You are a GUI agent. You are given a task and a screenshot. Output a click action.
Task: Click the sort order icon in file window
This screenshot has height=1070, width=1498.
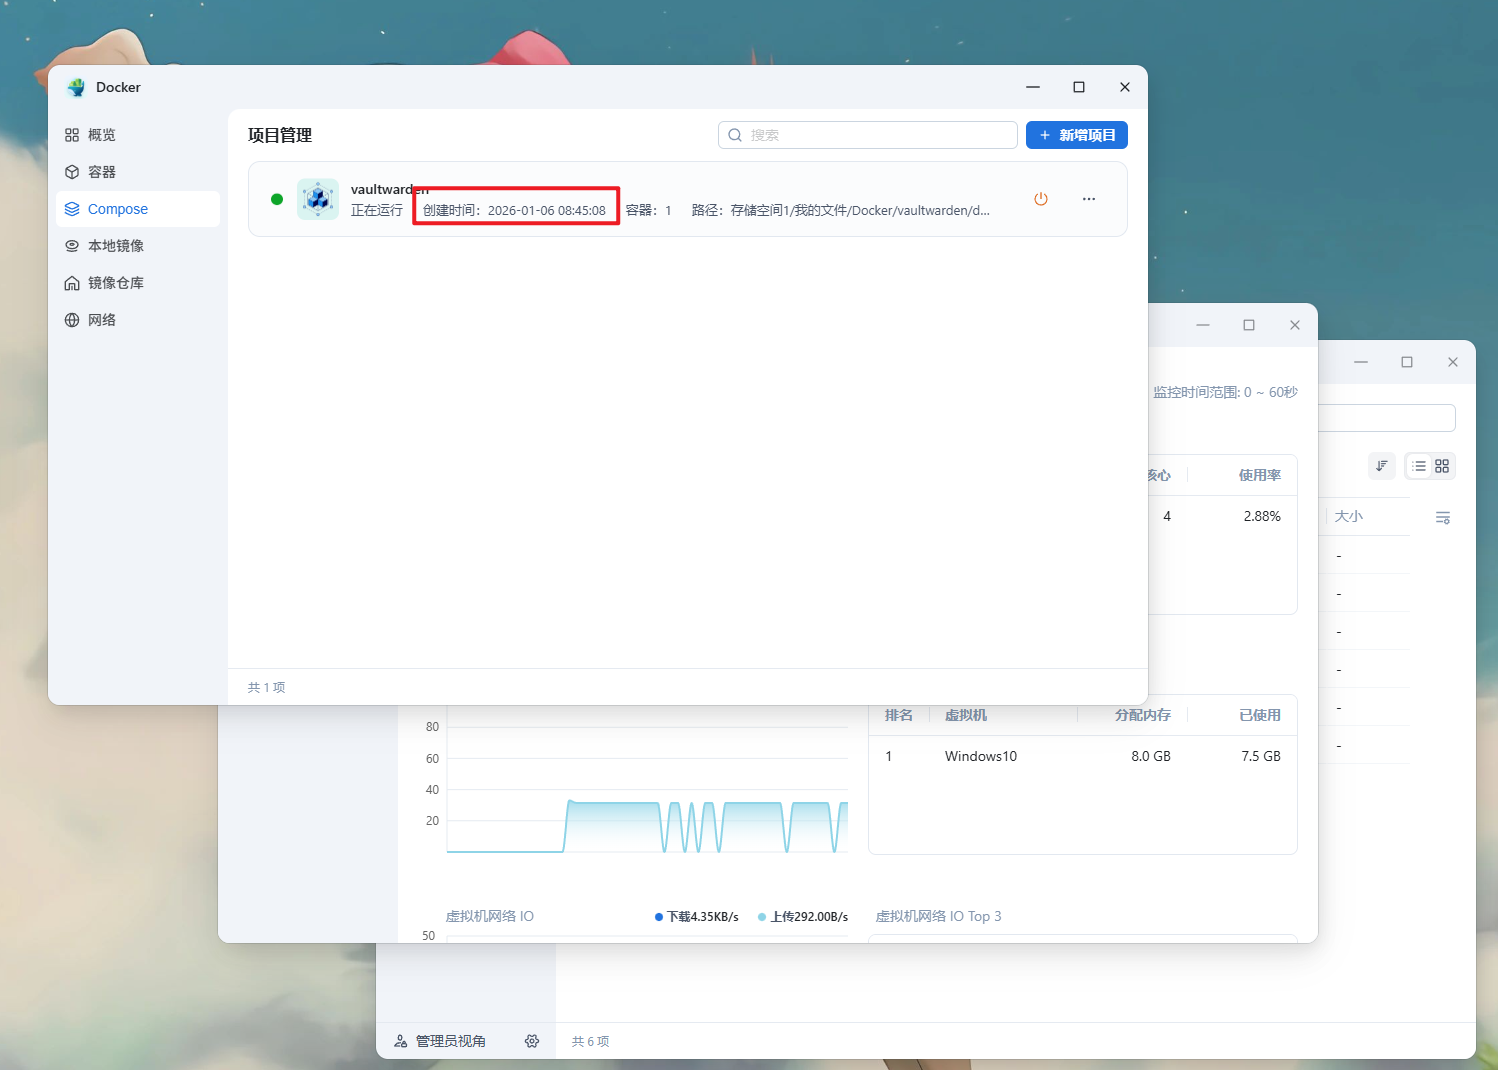point(1381,466)
